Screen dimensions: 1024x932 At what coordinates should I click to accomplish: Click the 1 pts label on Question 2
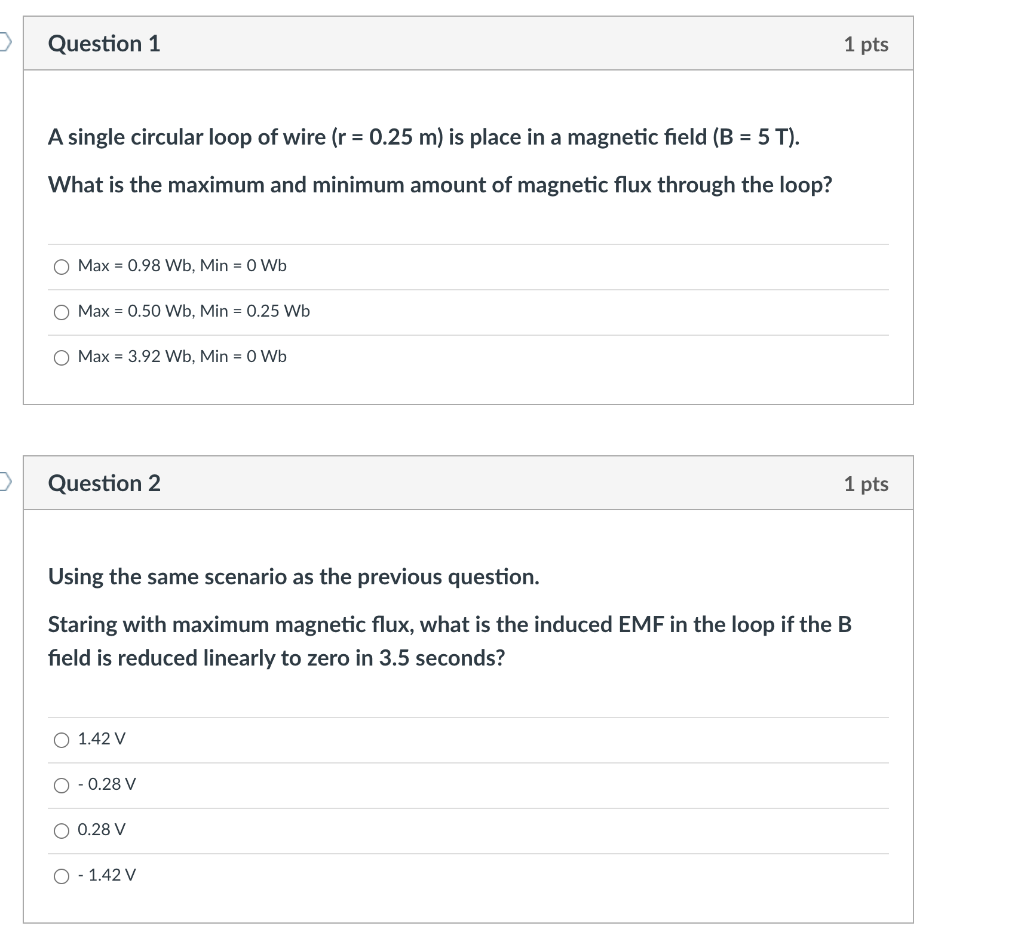click(866, 483)
